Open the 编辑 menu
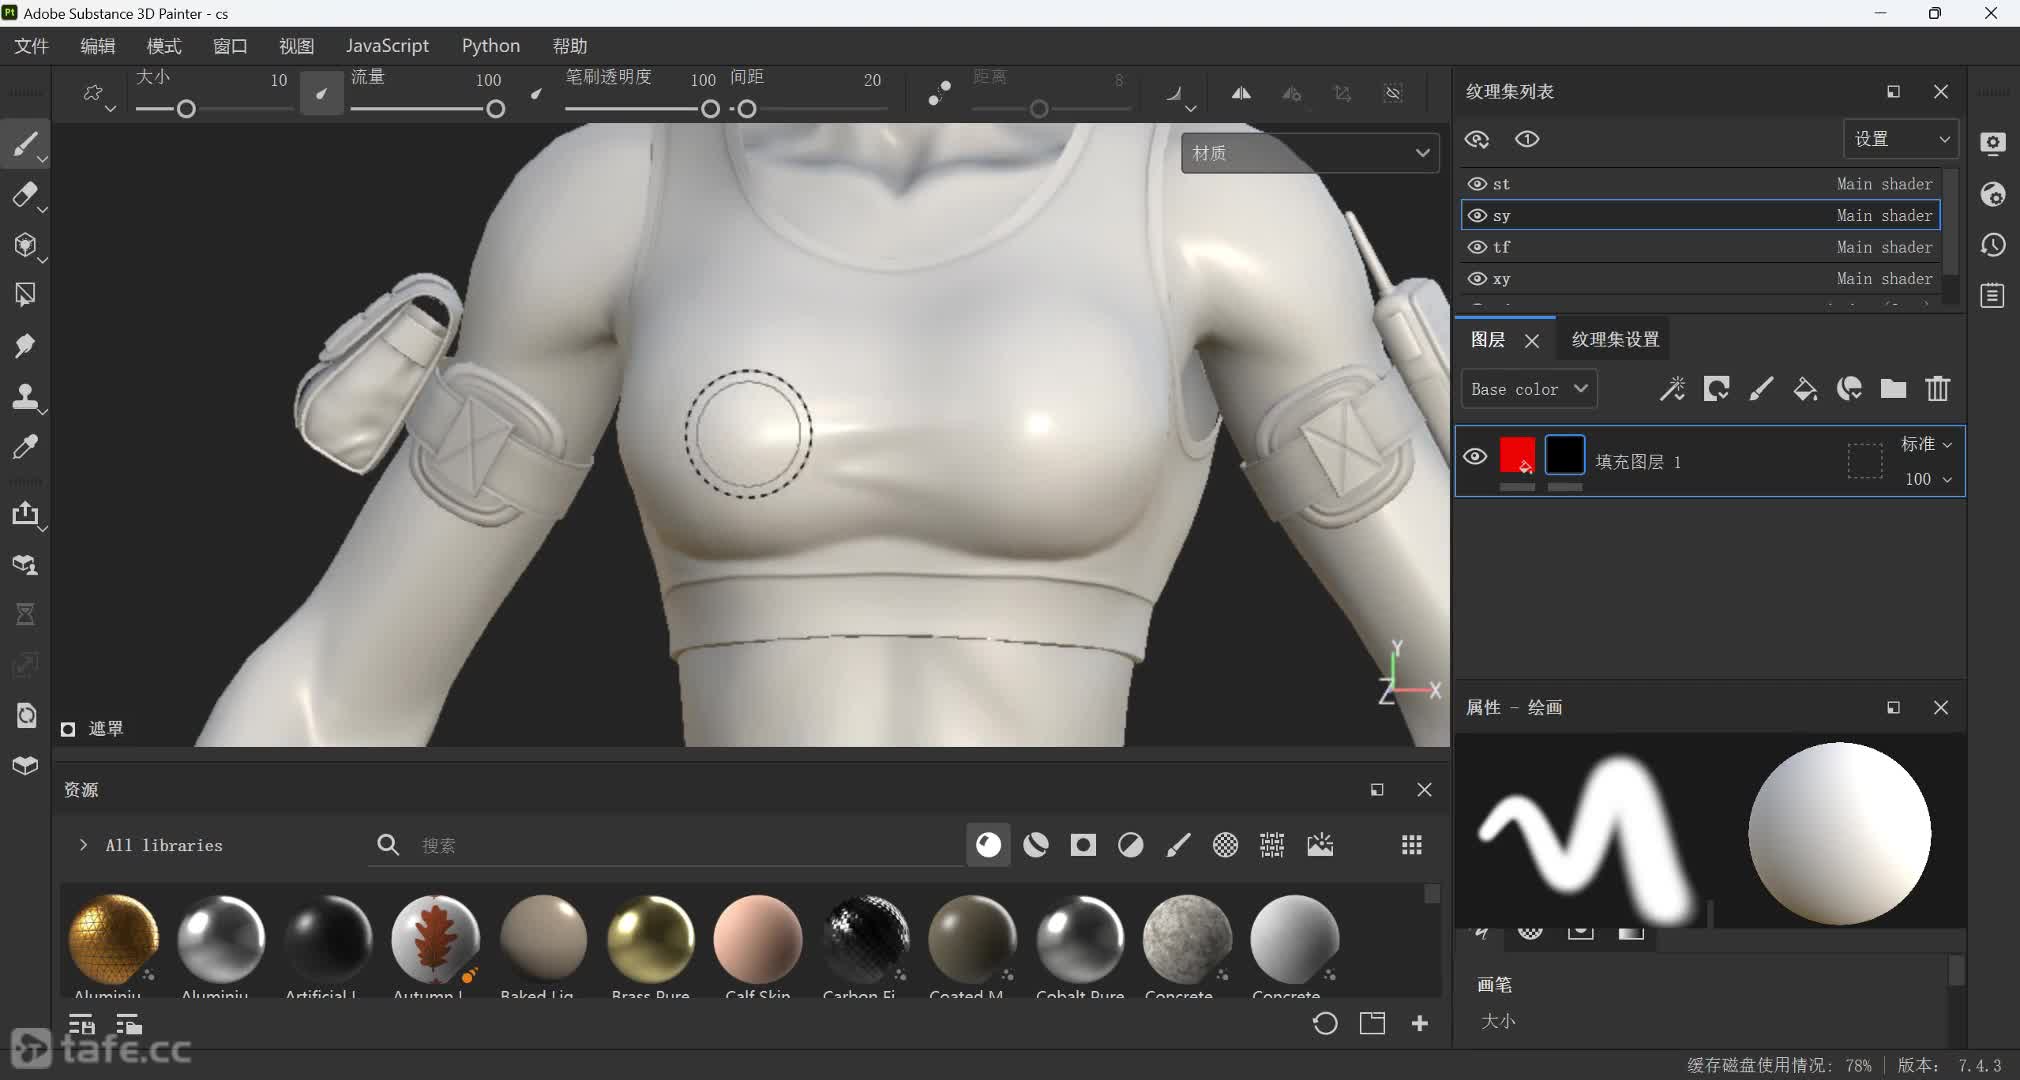Image resolution: width=2020 pixels, height=1080 pixels. 98,46
